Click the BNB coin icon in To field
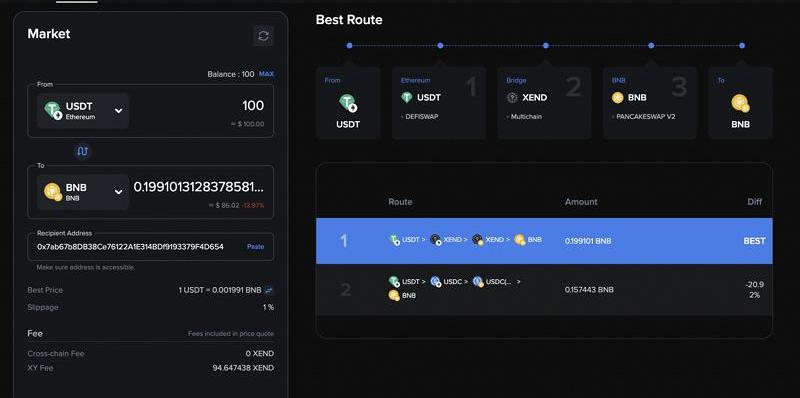This screenshot has width=800, height=398. coord(53,192)
